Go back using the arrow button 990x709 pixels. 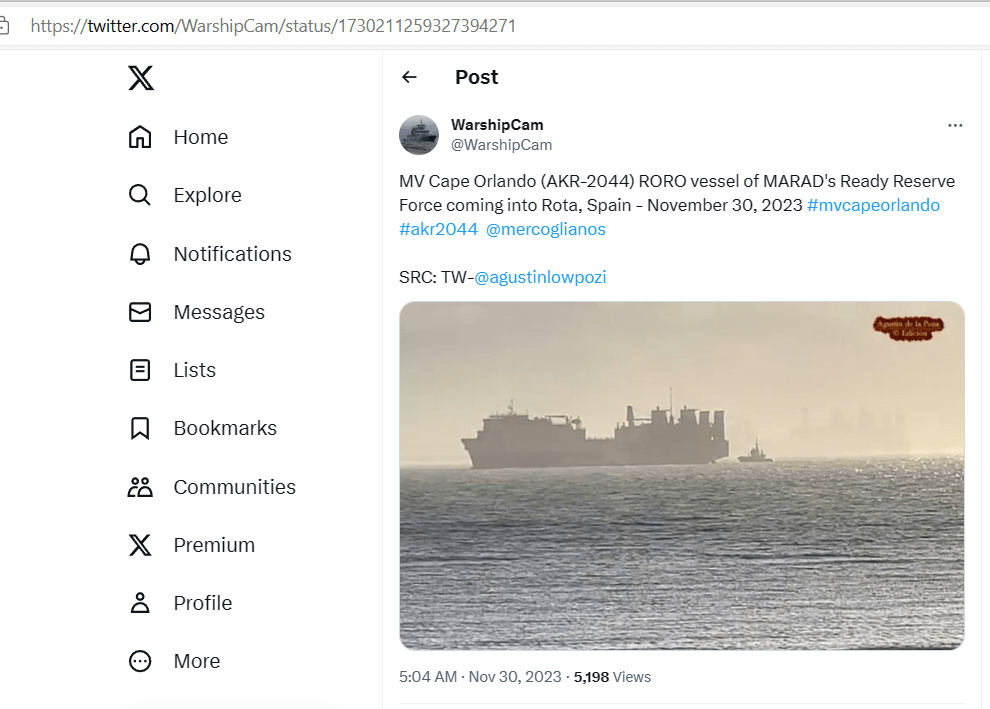click(x=409, y=77)
